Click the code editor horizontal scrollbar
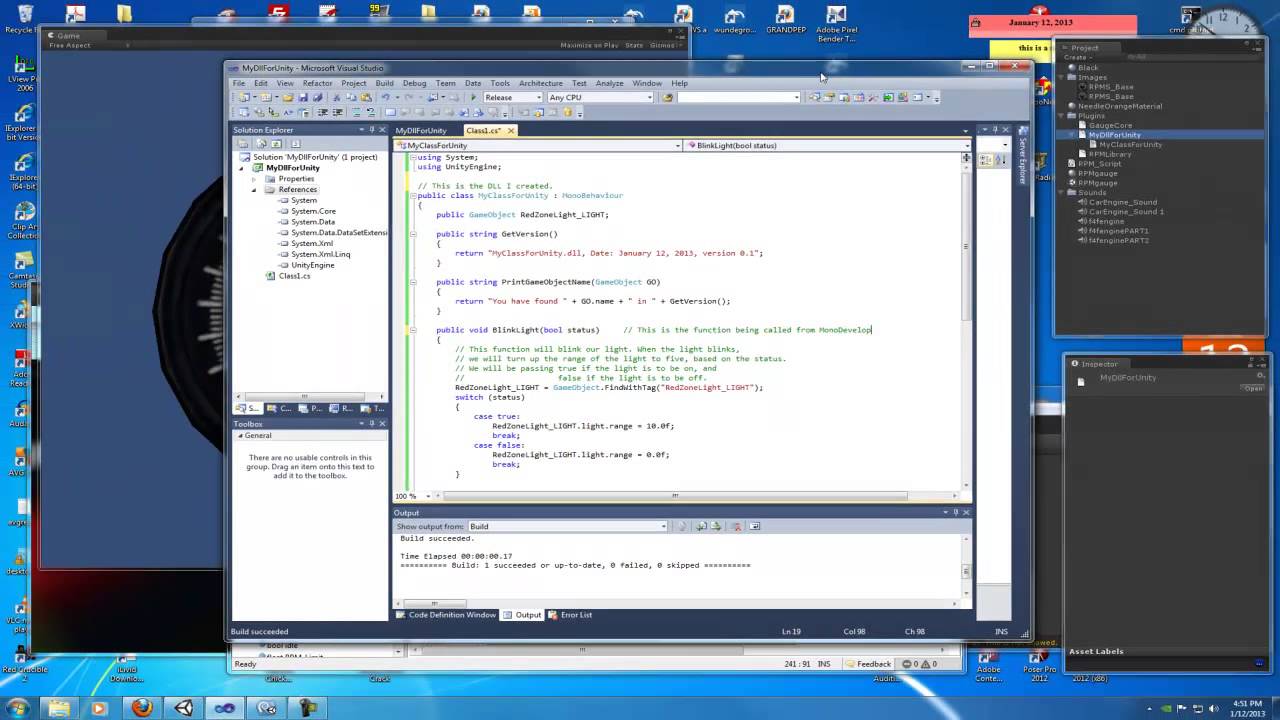The height and width of the screenshot is (720, 1280). pos(674,496)
